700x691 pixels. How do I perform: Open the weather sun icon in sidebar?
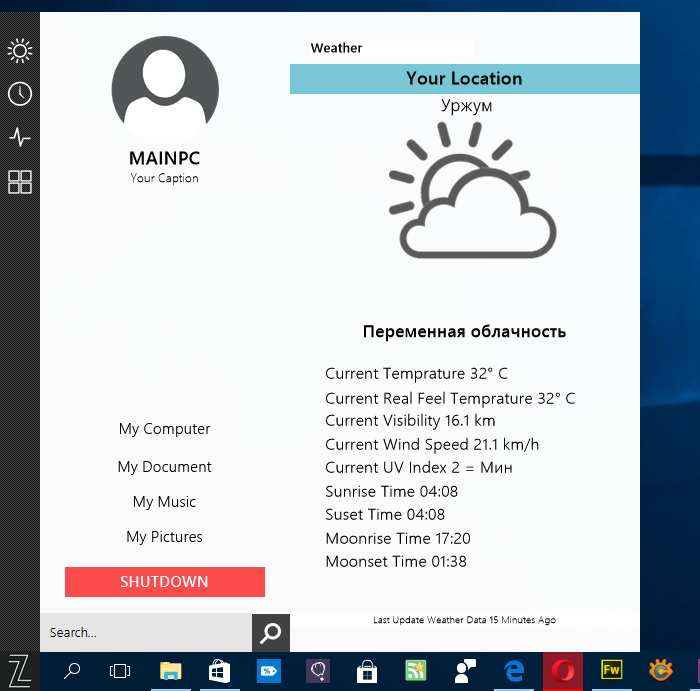(20, 51)
